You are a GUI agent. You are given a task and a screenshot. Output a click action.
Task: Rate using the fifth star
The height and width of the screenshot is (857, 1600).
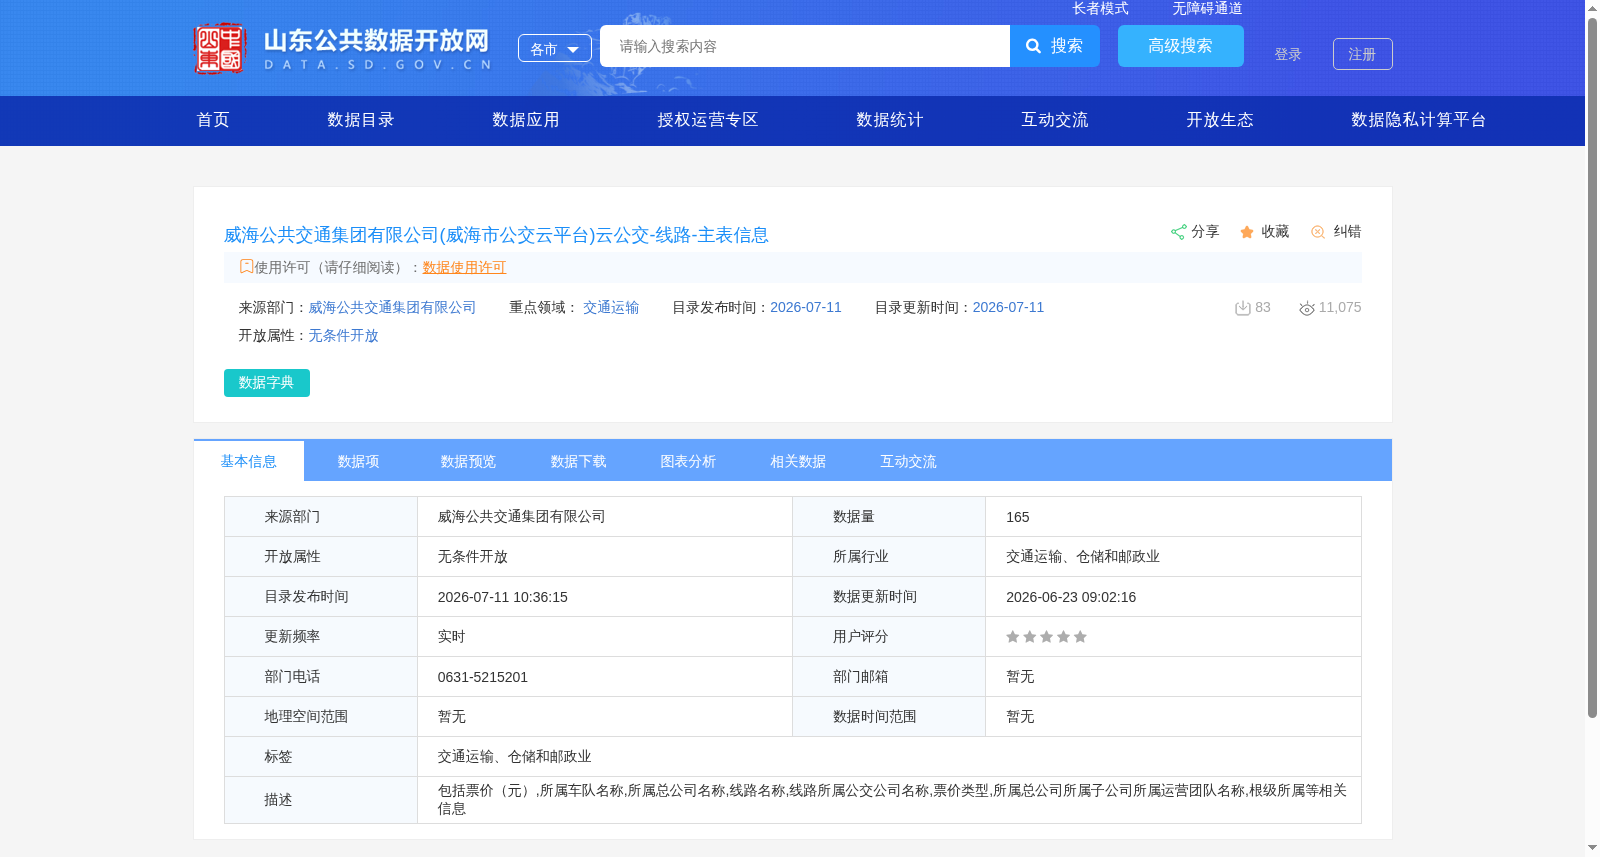click(1080, 637)
